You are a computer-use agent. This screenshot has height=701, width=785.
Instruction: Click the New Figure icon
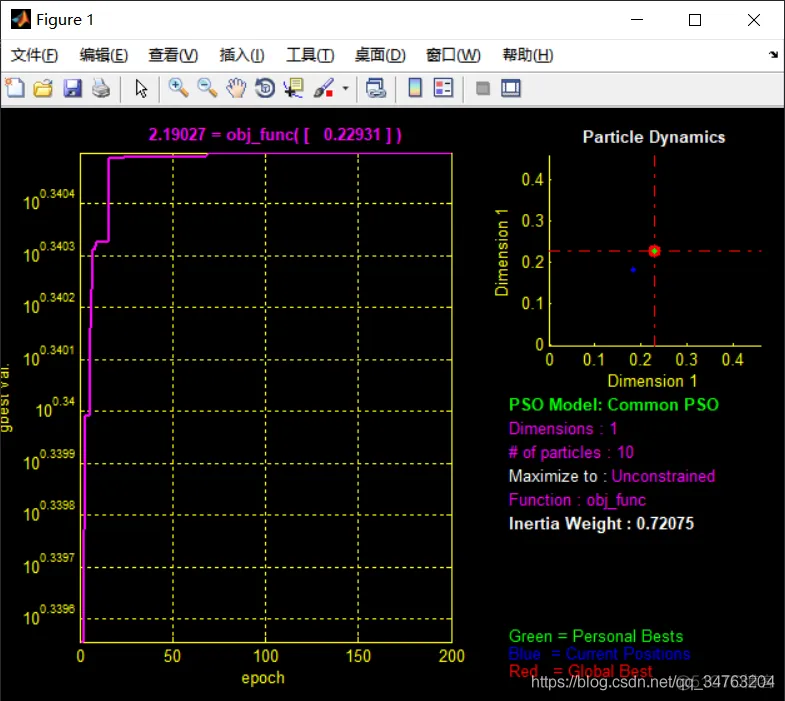[15, 88]
